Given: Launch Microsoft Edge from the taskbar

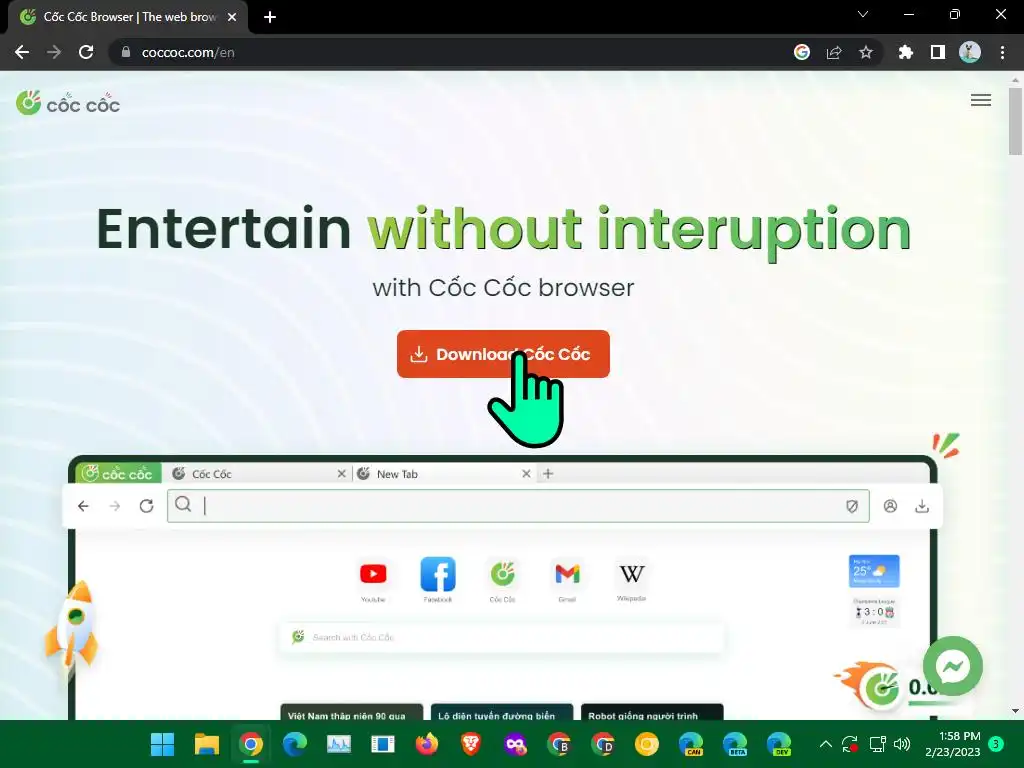Looking at the screenshot, I should 295,744.
